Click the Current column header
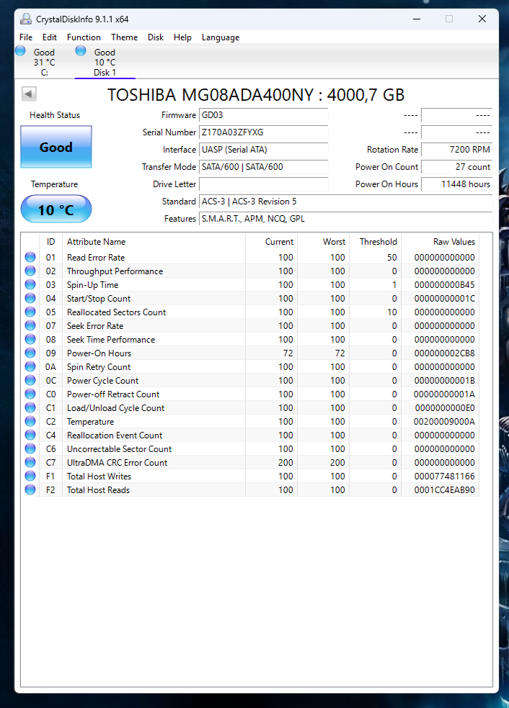The image size is (509, 708). coord(279,242)
